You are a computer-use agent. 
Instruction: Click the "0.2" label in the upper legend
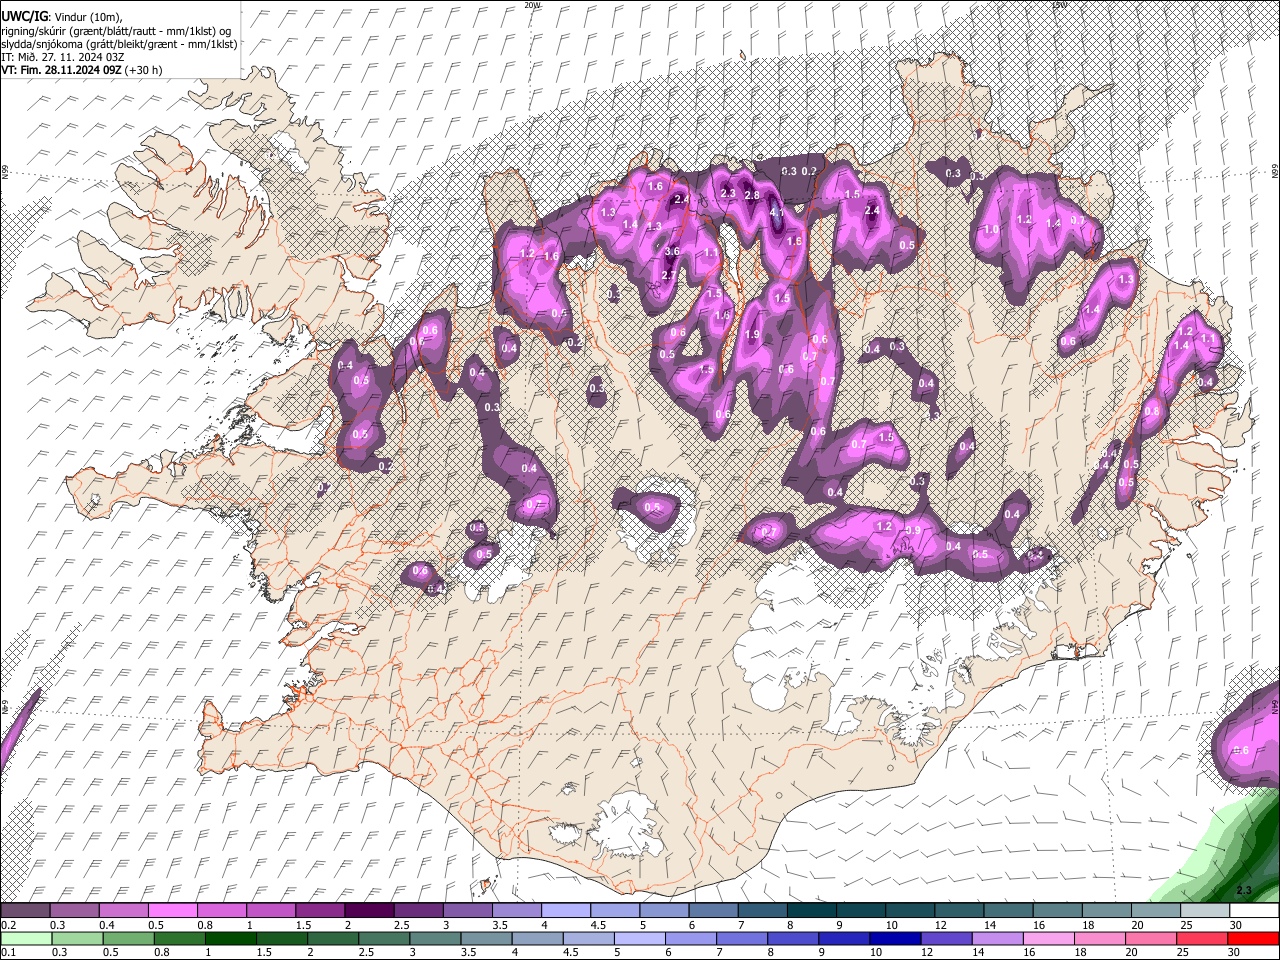tap(8, 925)
